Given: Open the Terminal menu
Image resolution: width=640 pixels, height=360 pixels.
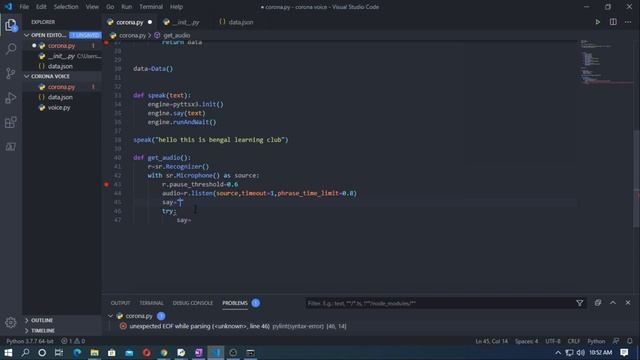Looking at the screenshot, I should point(151,7).
